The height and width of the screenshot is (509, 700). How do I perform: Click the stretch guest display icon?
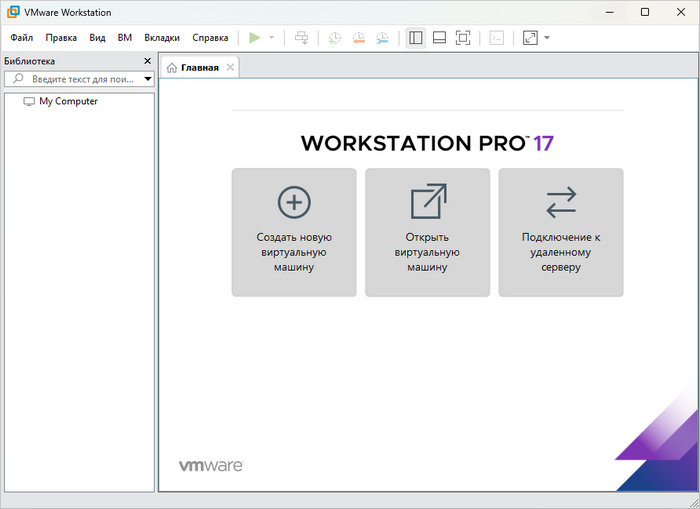(529, 38)
